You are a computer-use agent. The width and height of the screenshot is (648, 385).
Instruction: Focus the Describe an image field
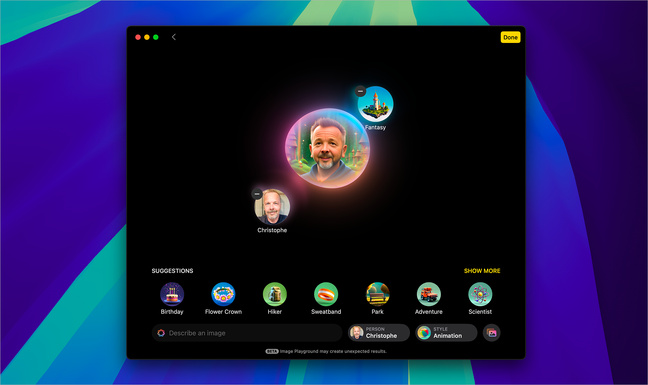(x=247, y=333)
